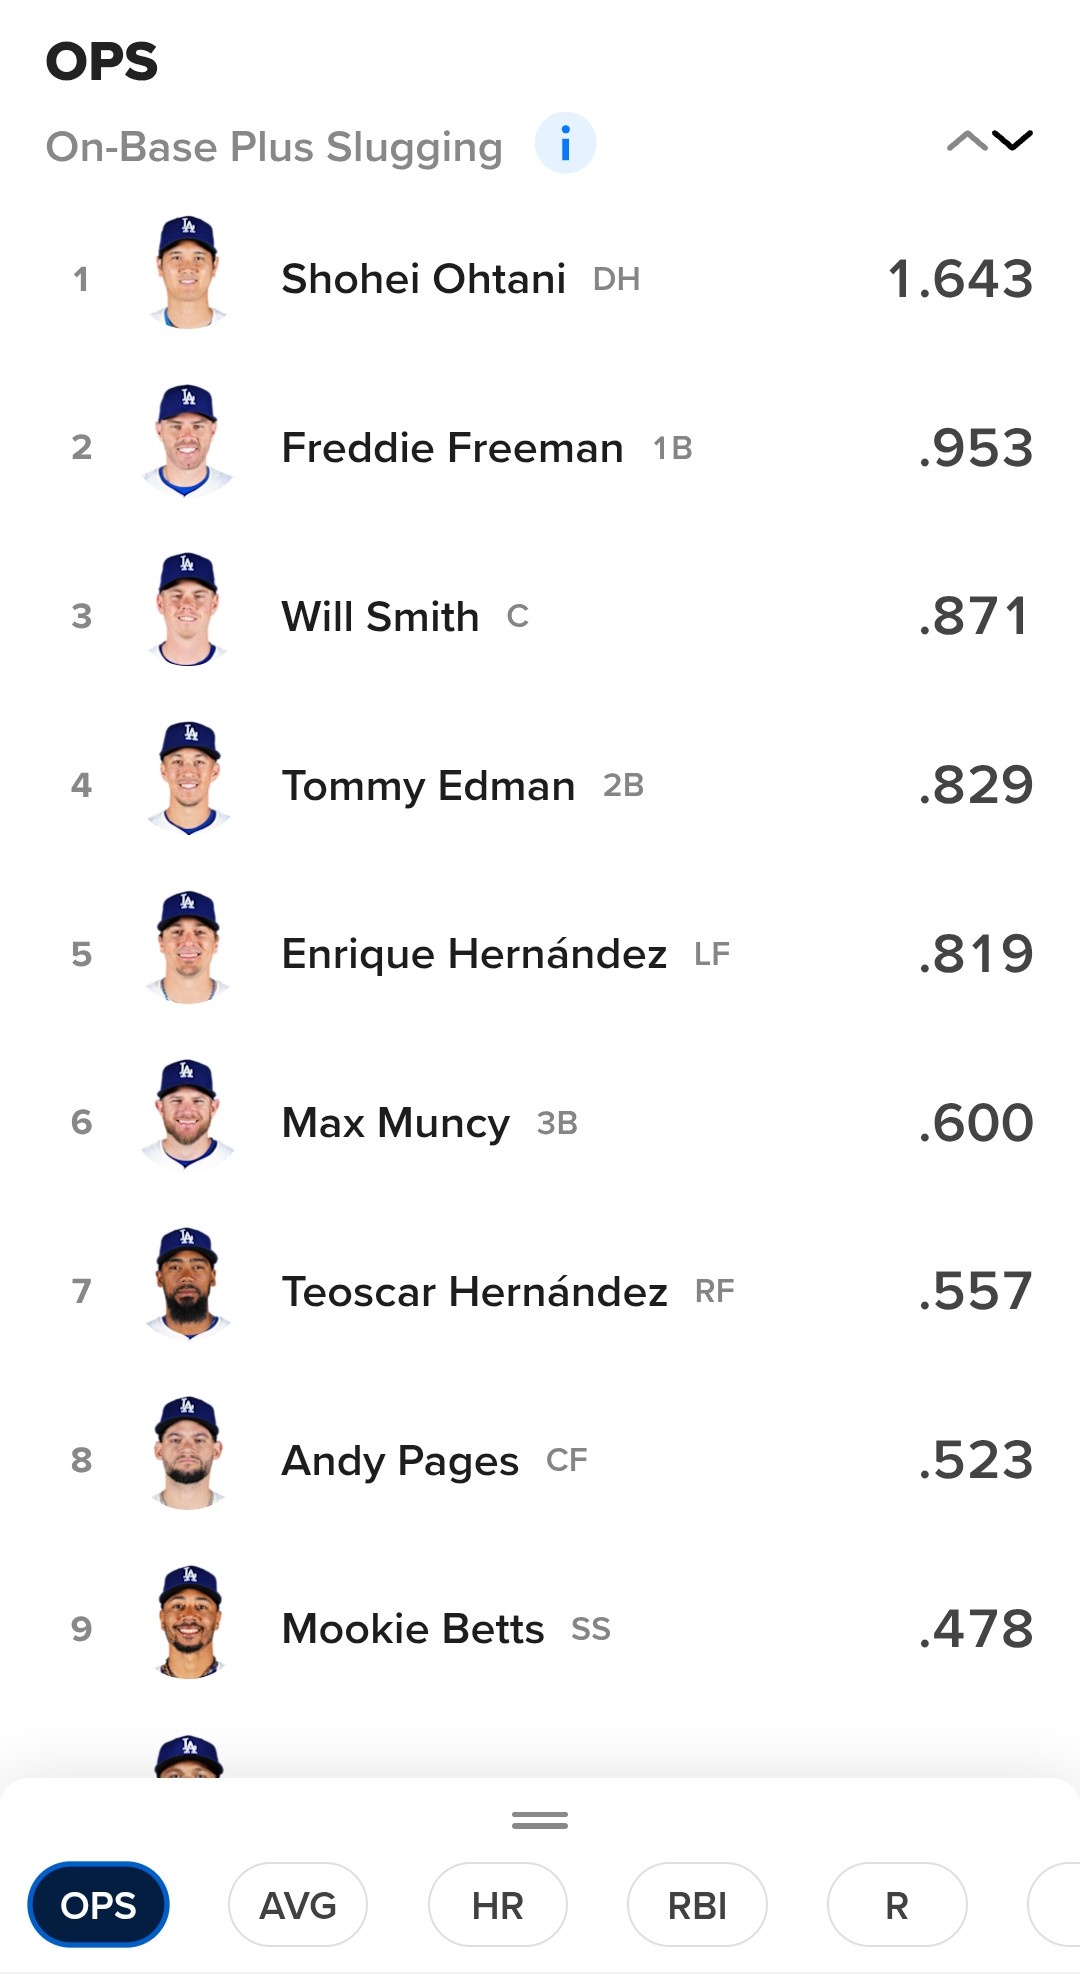Open Tommy Edman's player name link

coord(428,786)
